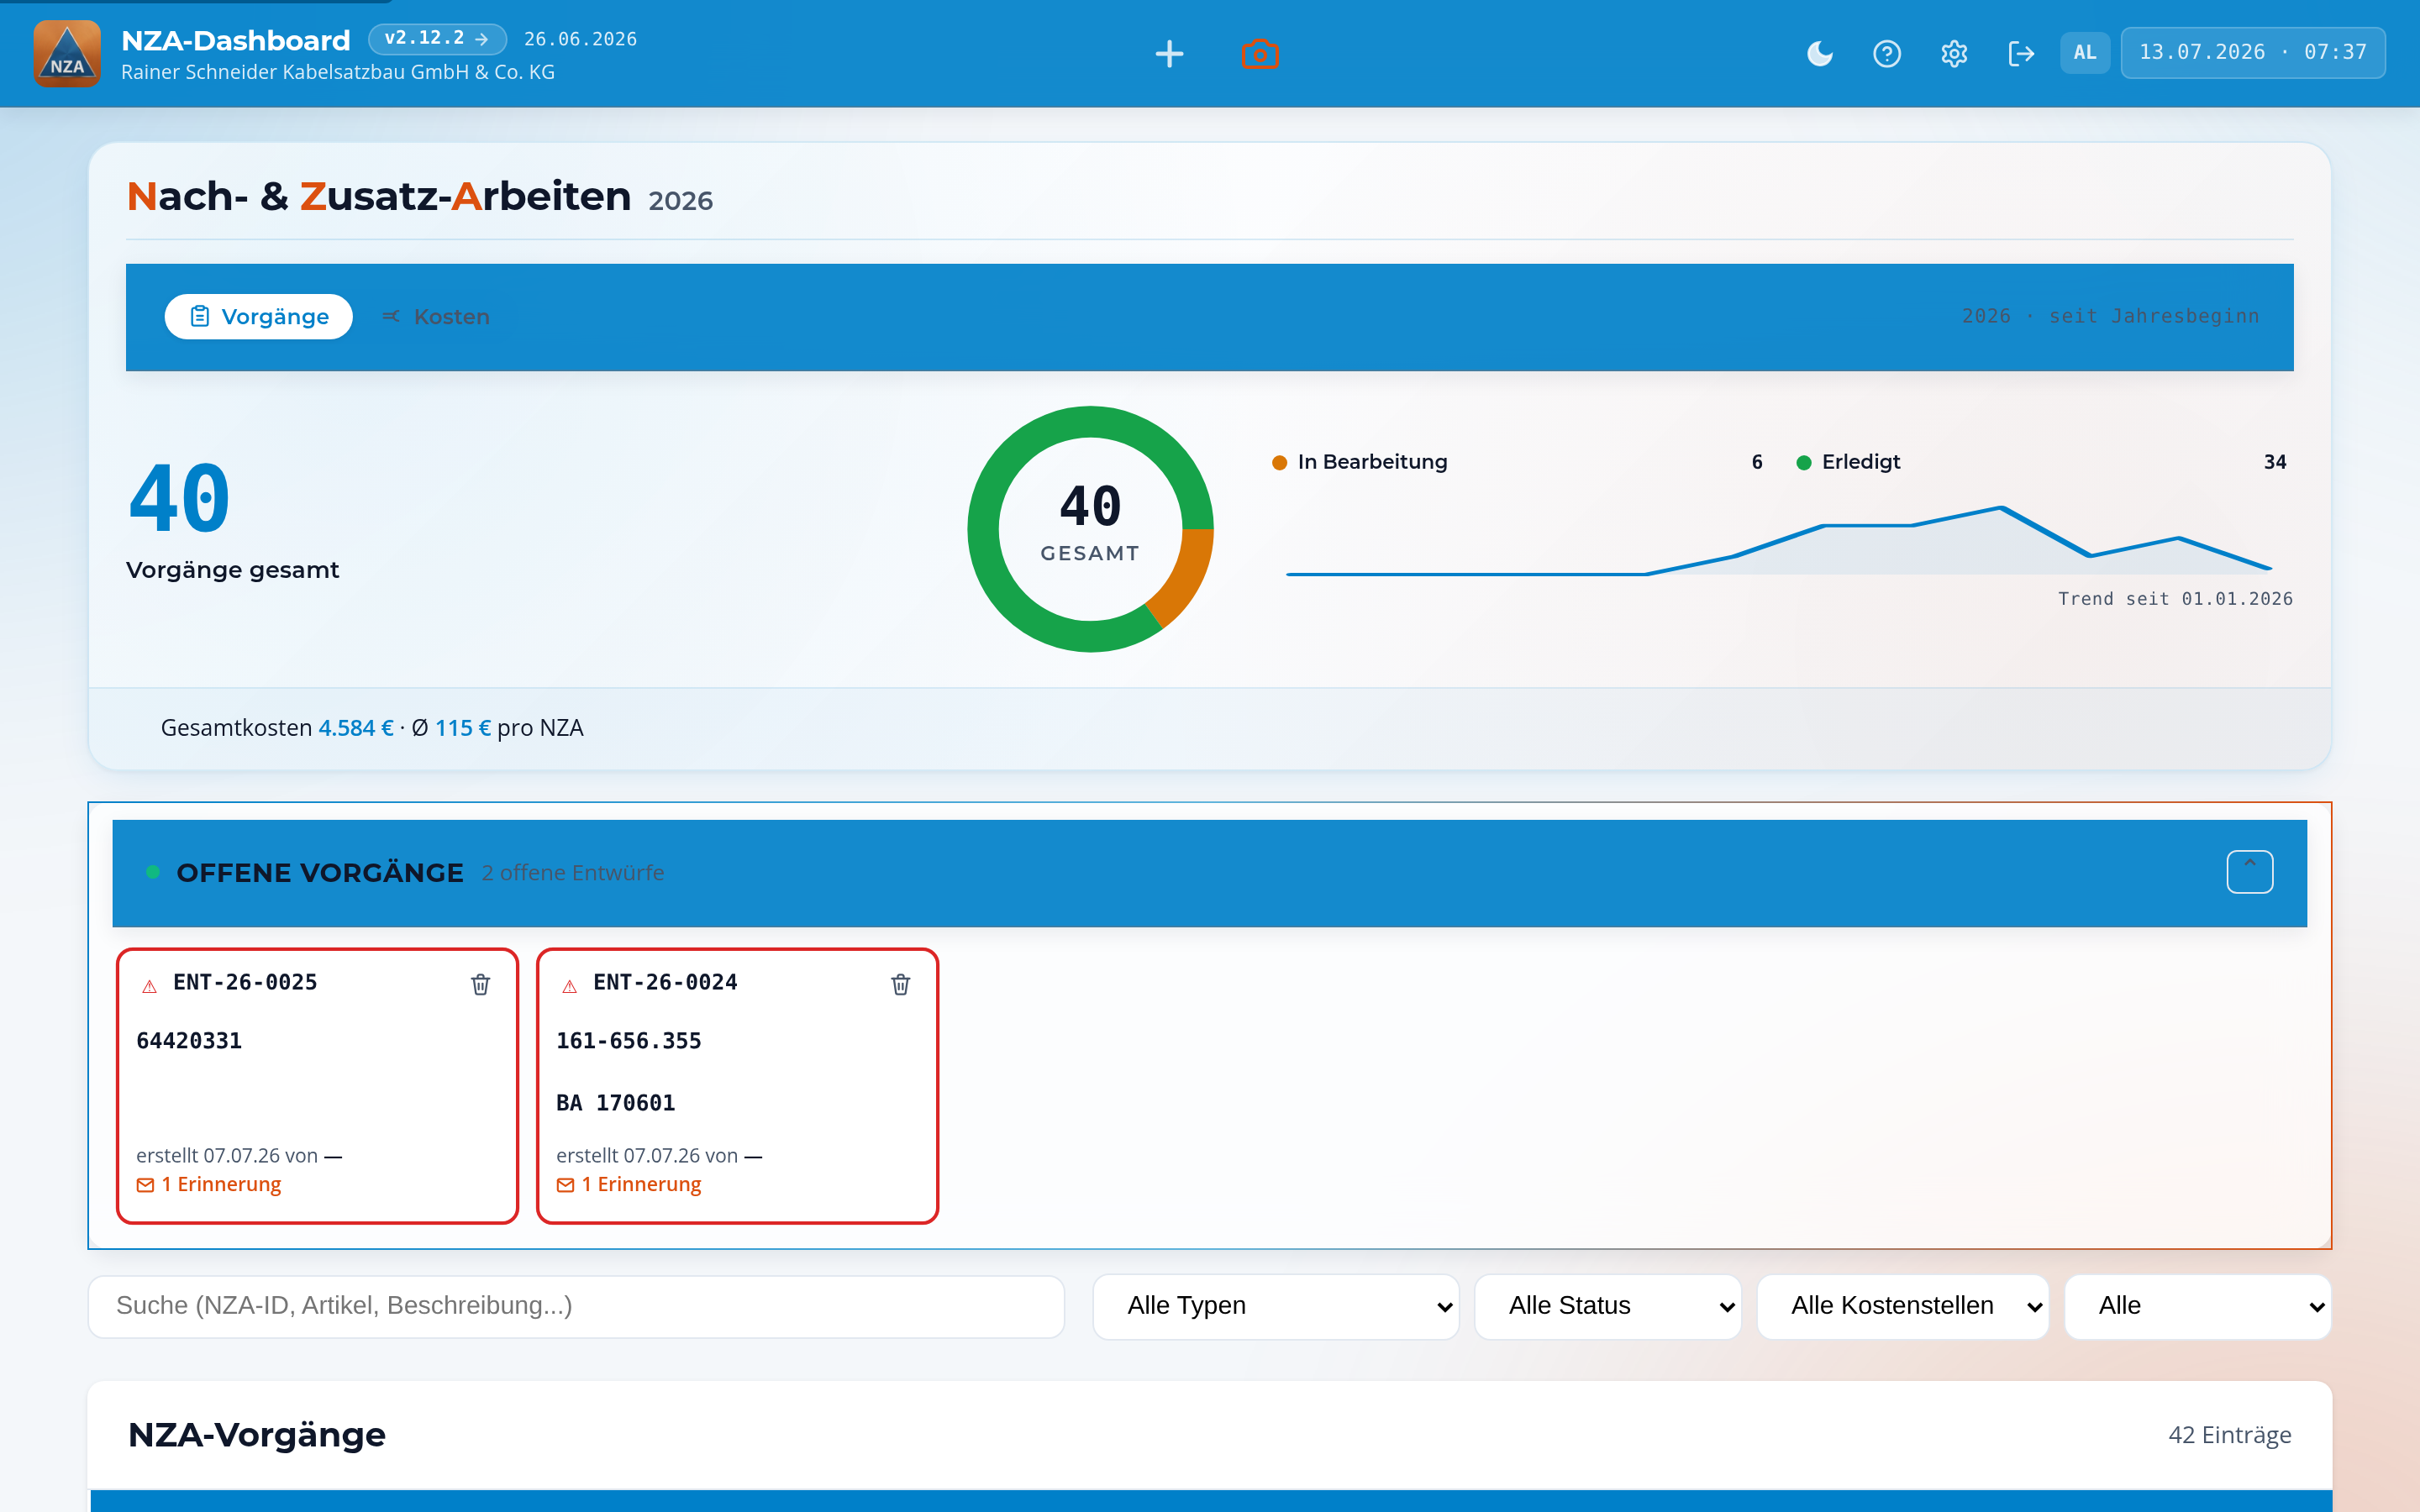Screen dimensions: 2420x1512
Task: Click the v2.12.2 version badge
Action: tap(437, 39)
